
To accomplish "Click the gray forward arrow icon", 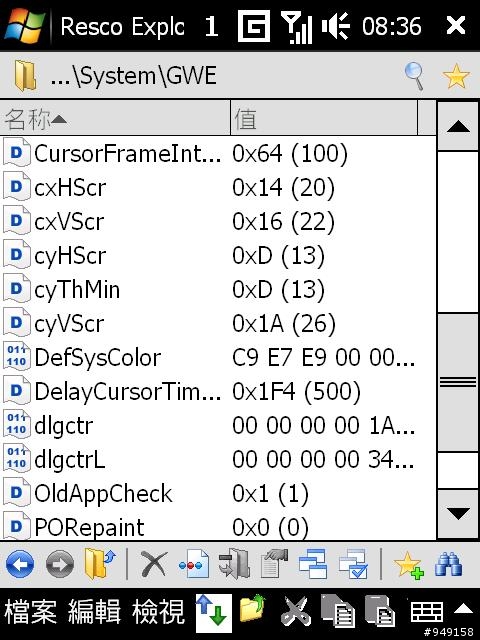I will (x=60, y=564).
